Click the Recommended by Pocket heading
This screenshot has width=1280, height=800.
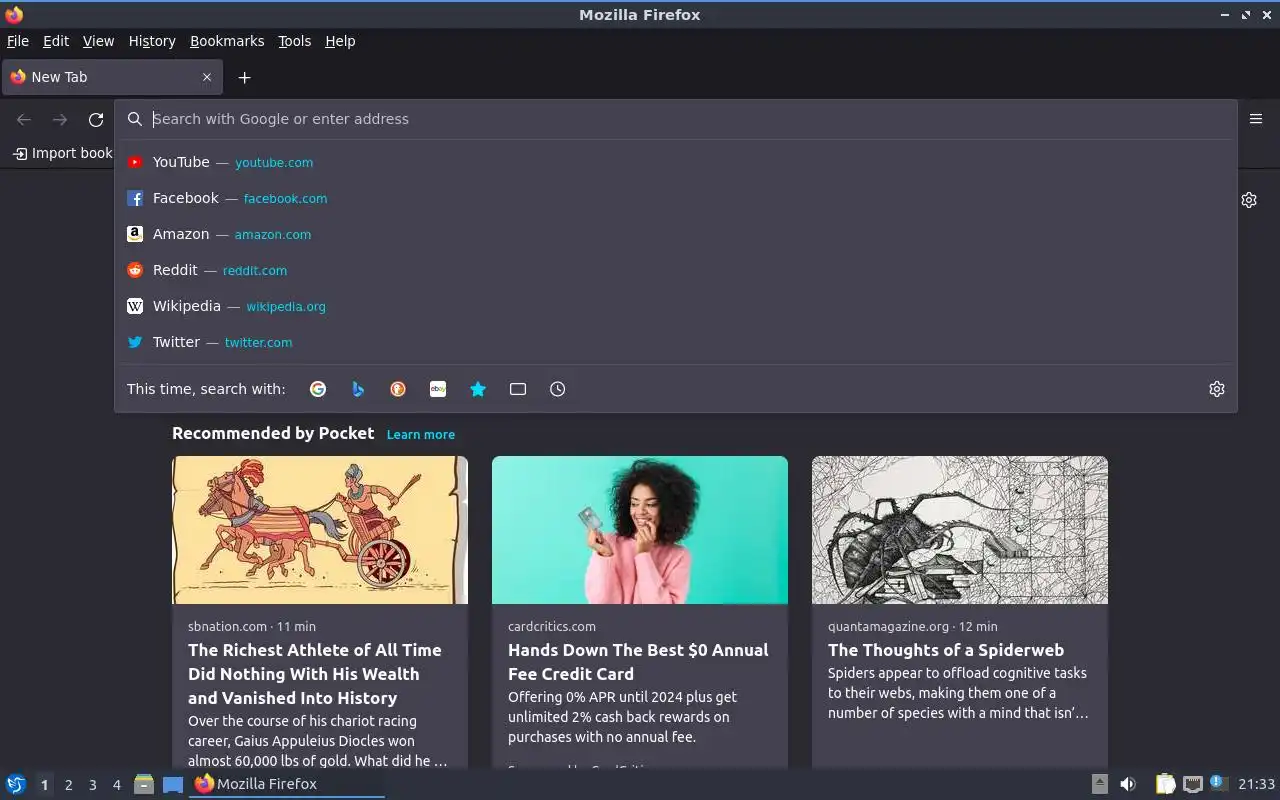click(x=273, y=433)
